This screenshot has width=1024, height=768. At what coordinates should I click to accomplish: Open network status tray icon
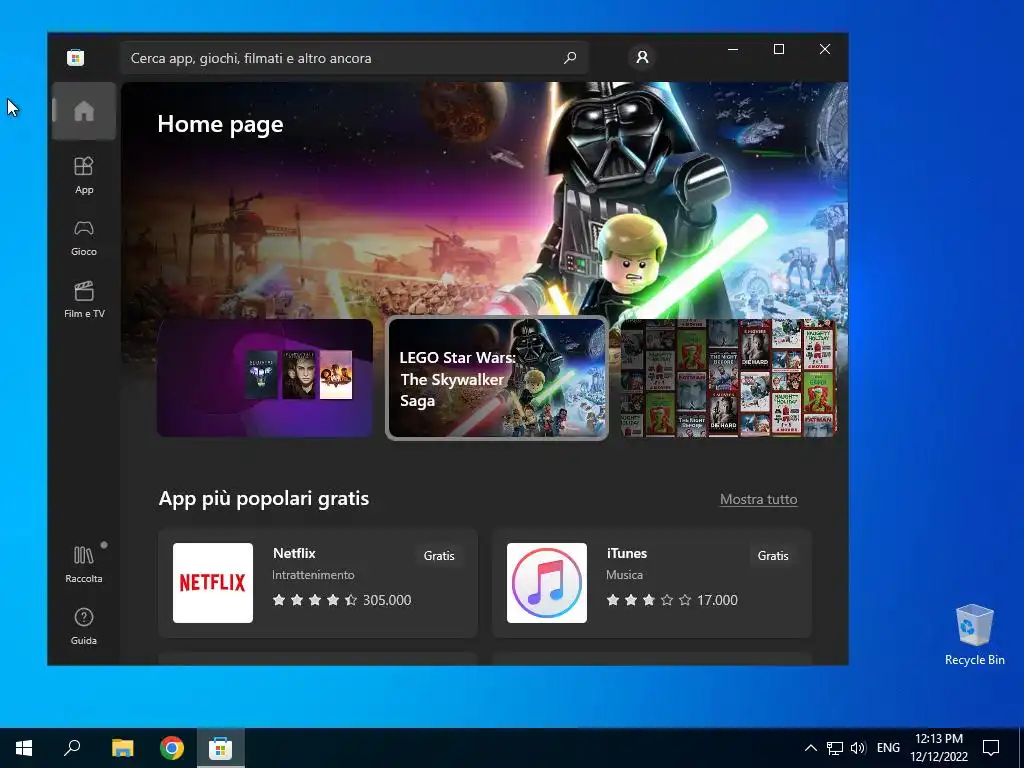(835, 748)
